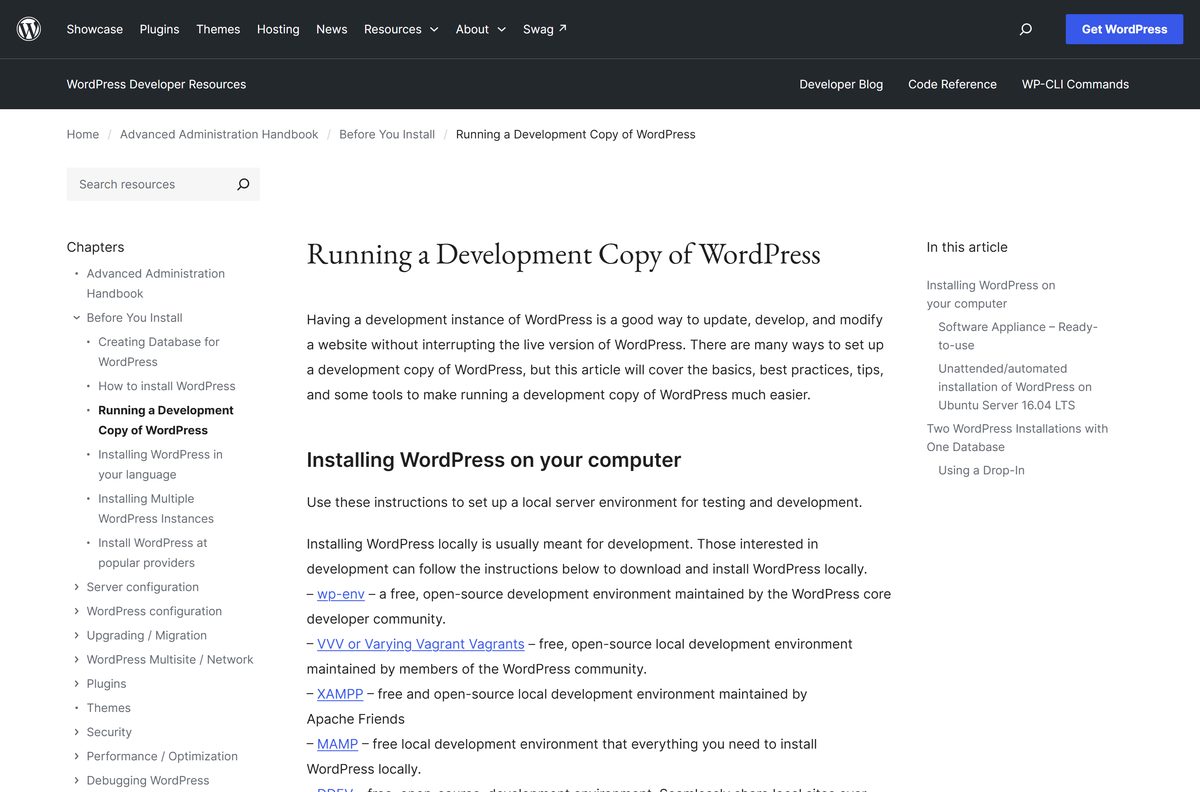Expand the Server configuration chapter
The image size is (1200, 792).
point(77,587)
